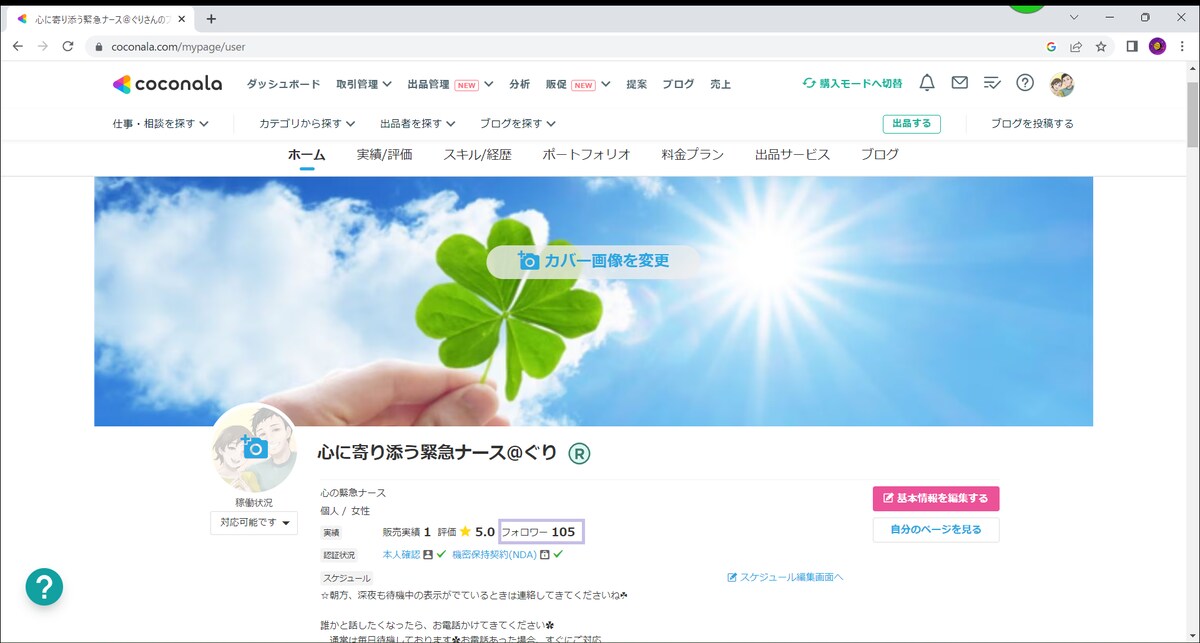Screen dimensions: 1200x643
Task: Select the ホーム profile tab
Action: [307, 155]
